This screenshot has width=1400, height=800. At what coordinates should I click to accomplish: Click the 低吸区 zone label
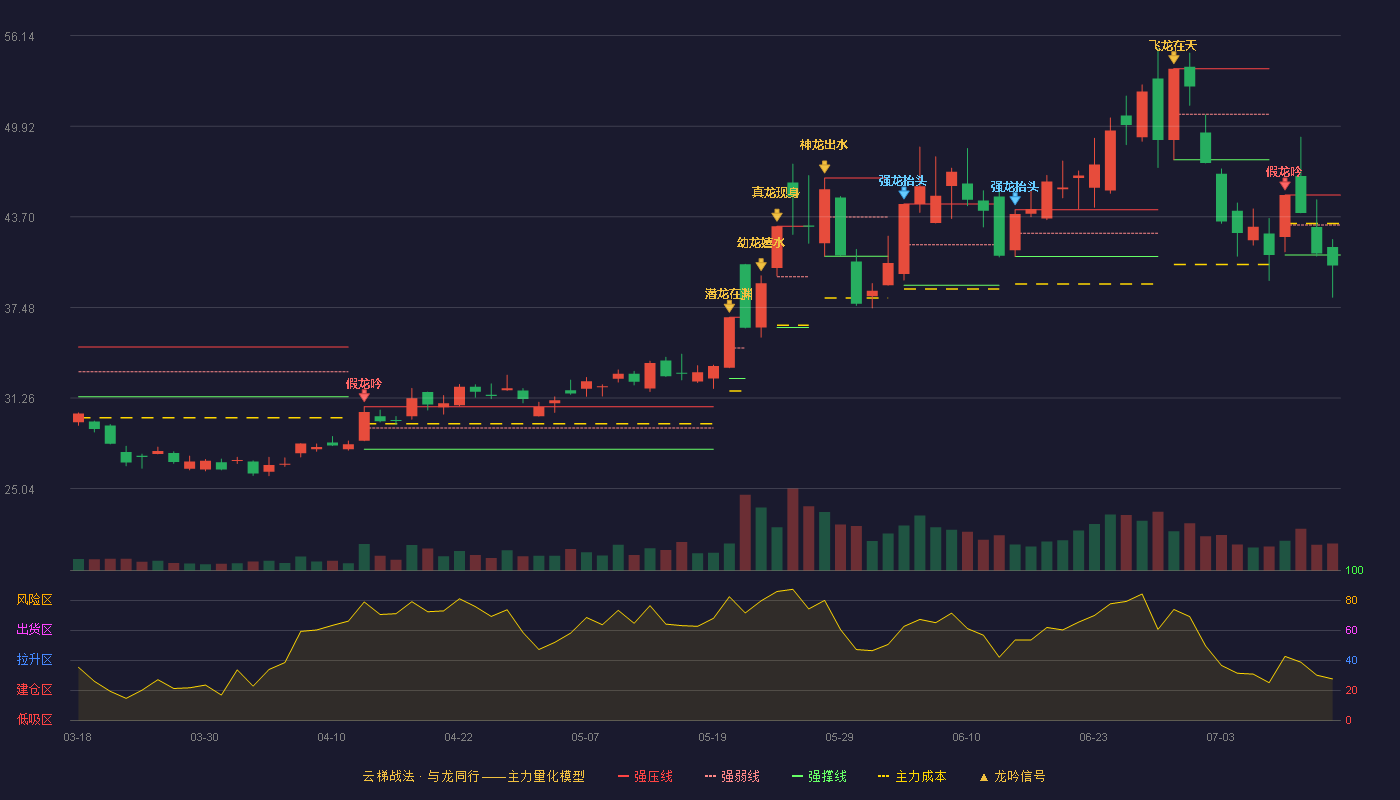click(x=35, y=718)
